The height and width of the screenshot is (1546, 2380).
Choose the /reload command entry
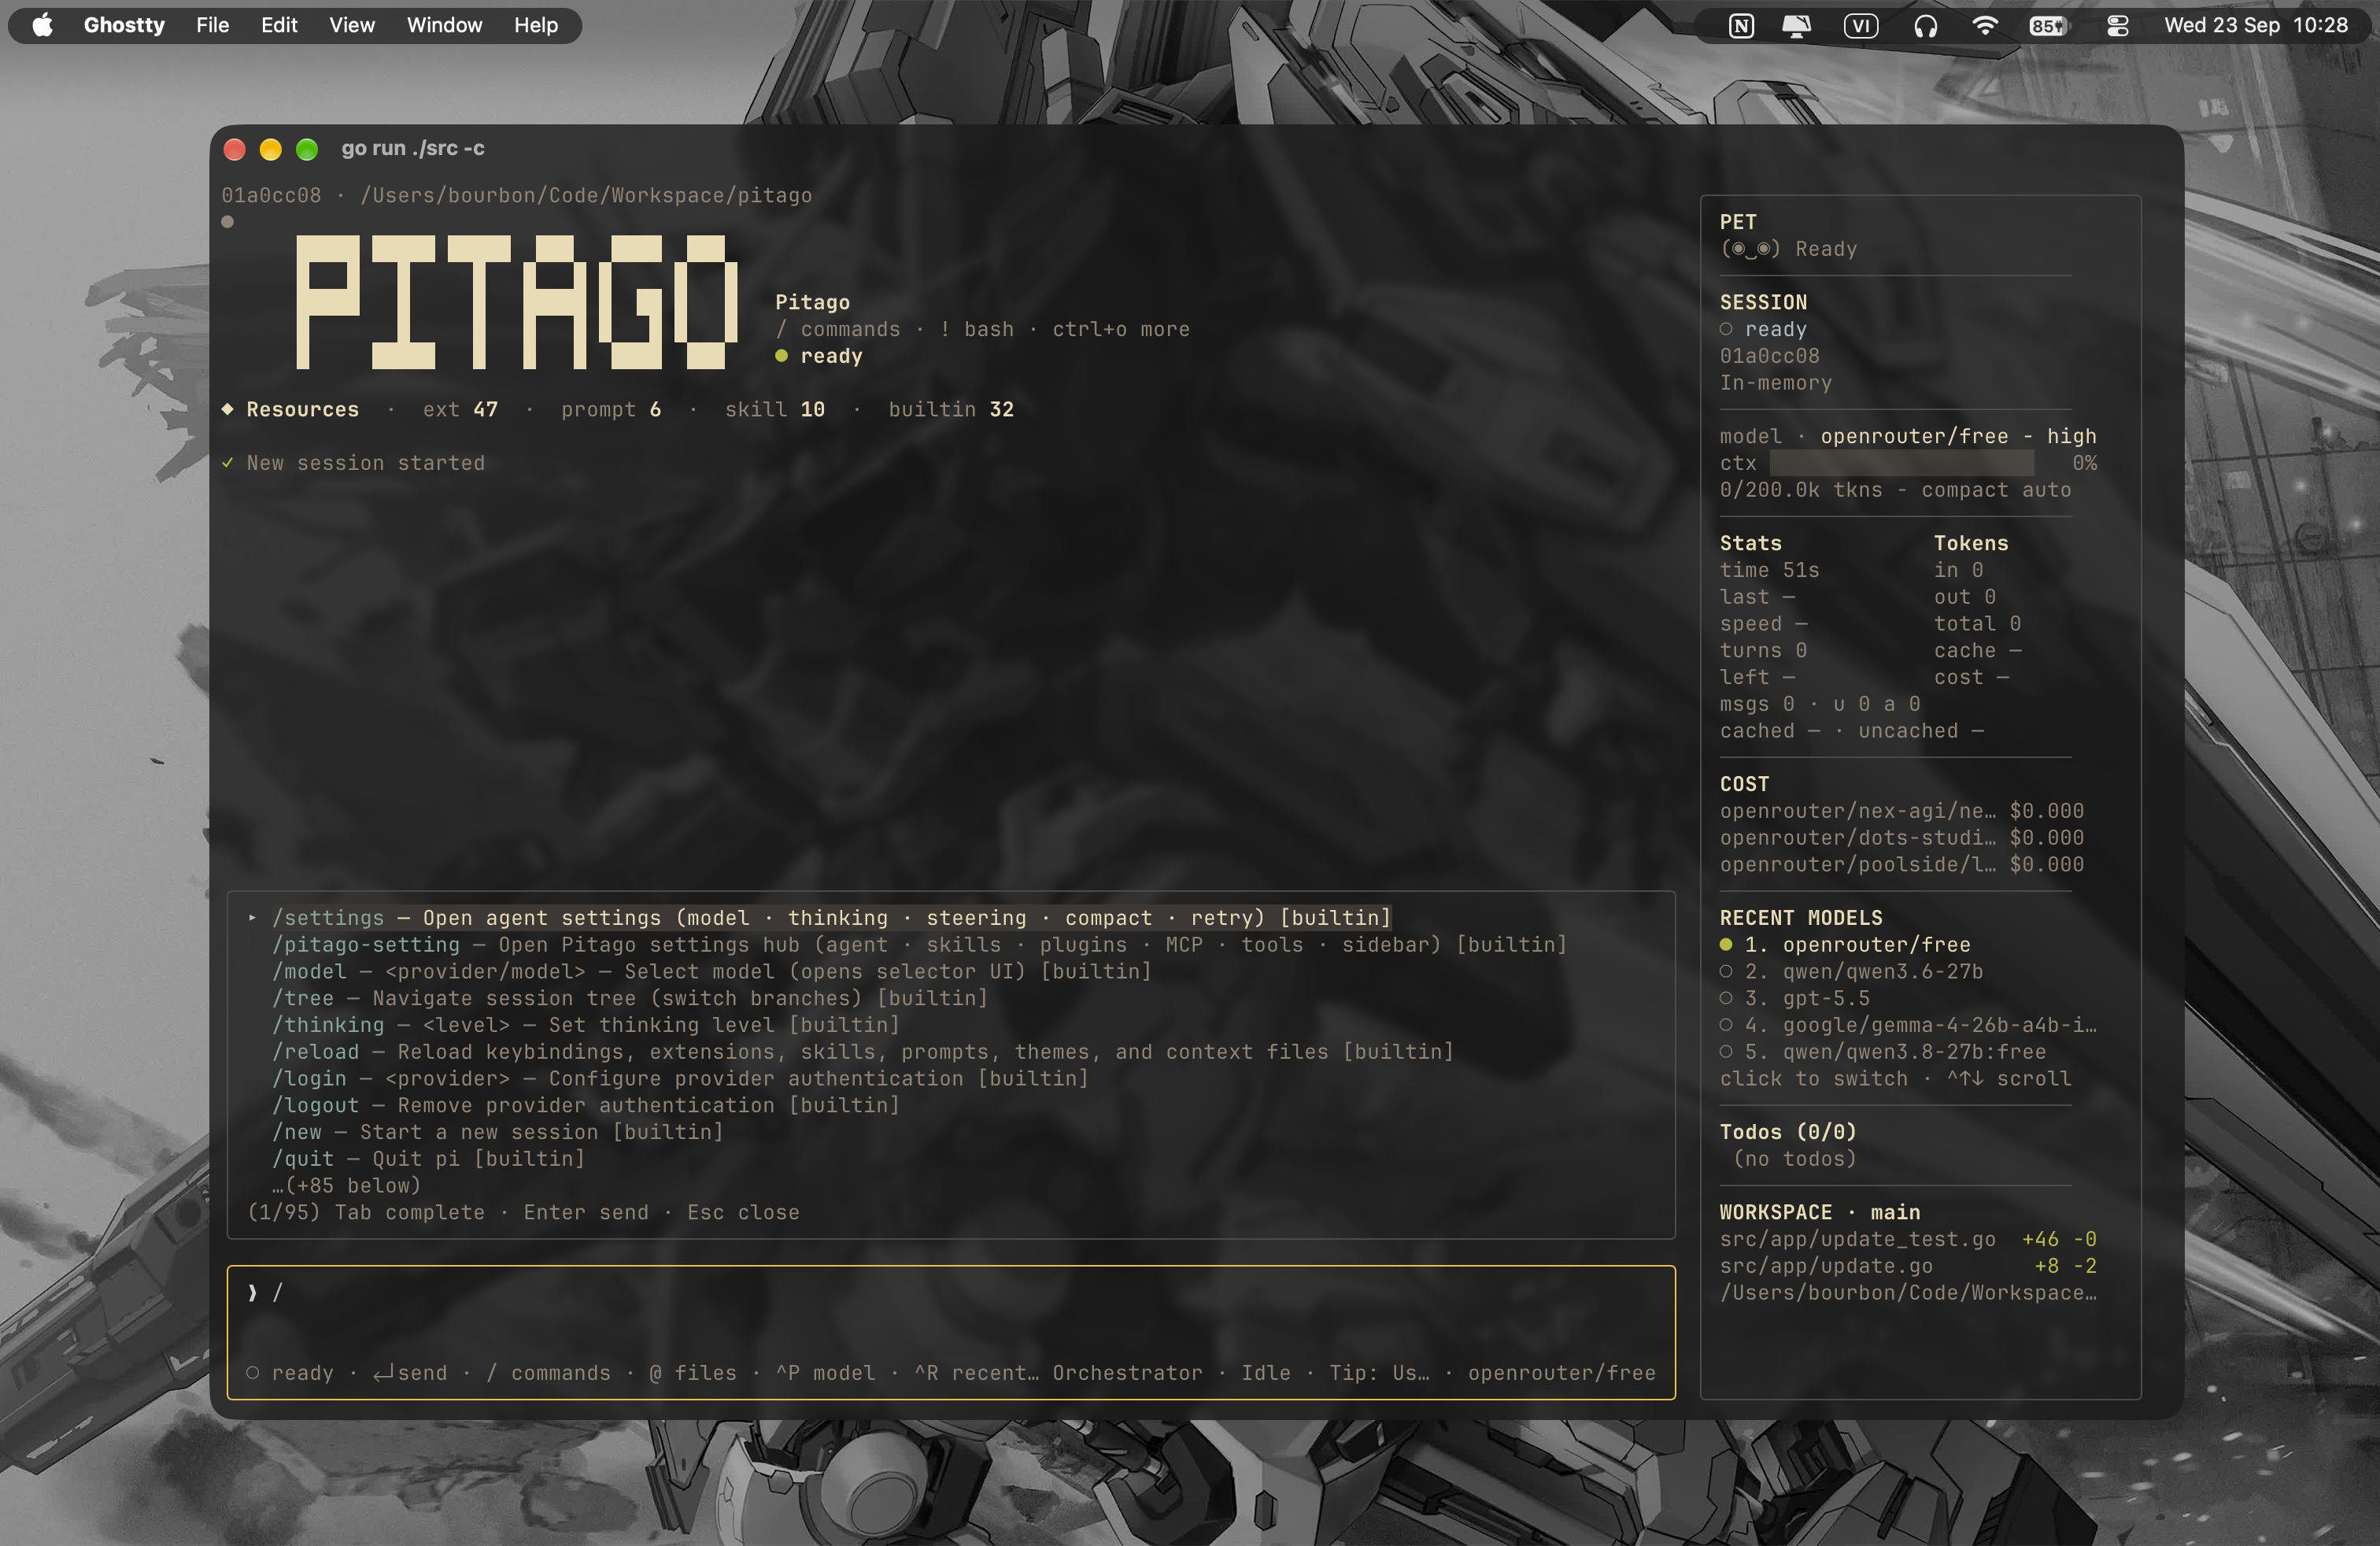[x=862, y=1052]
